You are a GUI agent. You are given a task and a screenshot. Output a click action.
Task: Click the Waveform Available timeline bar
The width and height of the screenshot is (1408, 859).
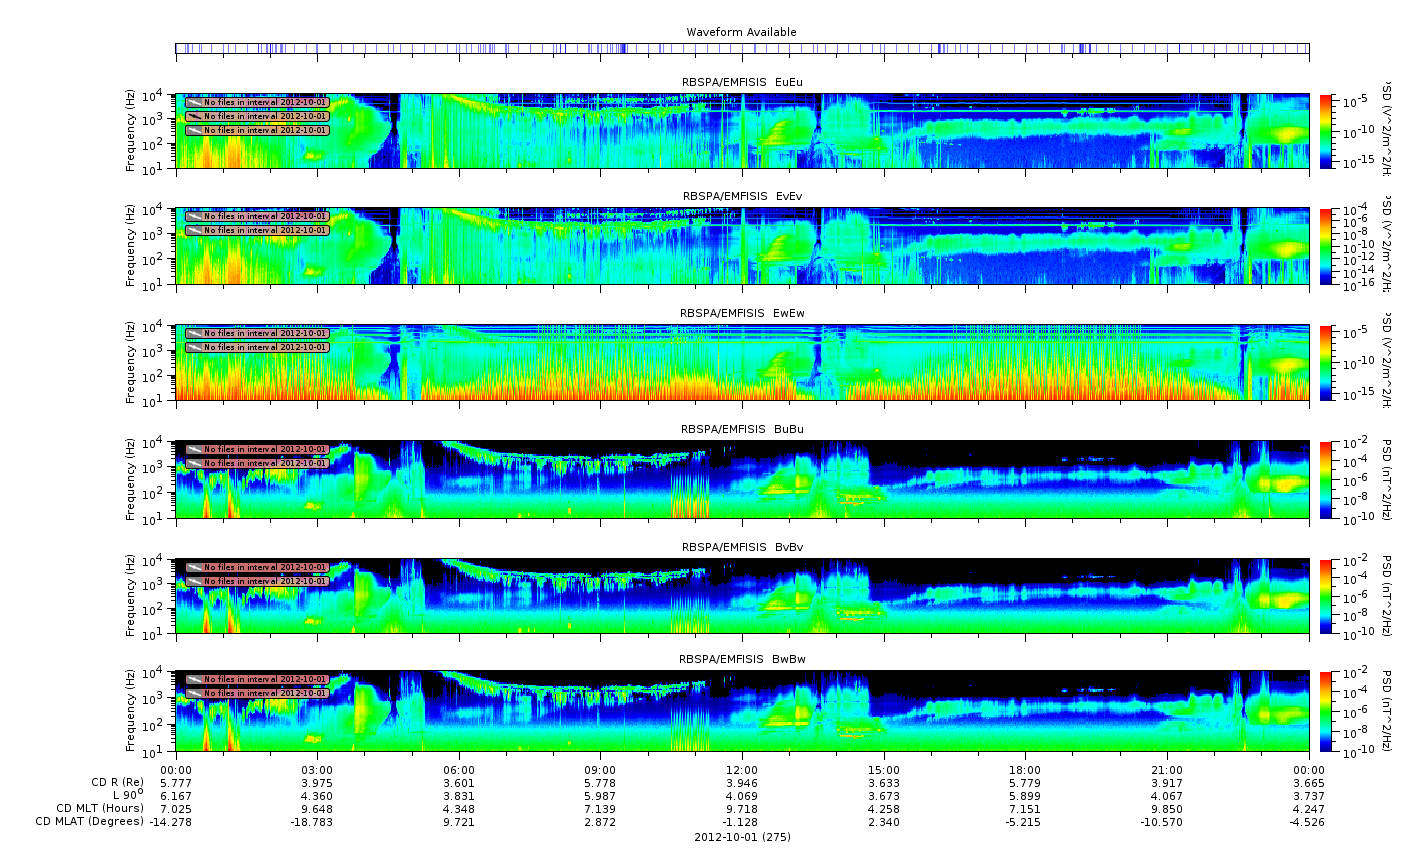pyautogui.click(x=741, y=48)
